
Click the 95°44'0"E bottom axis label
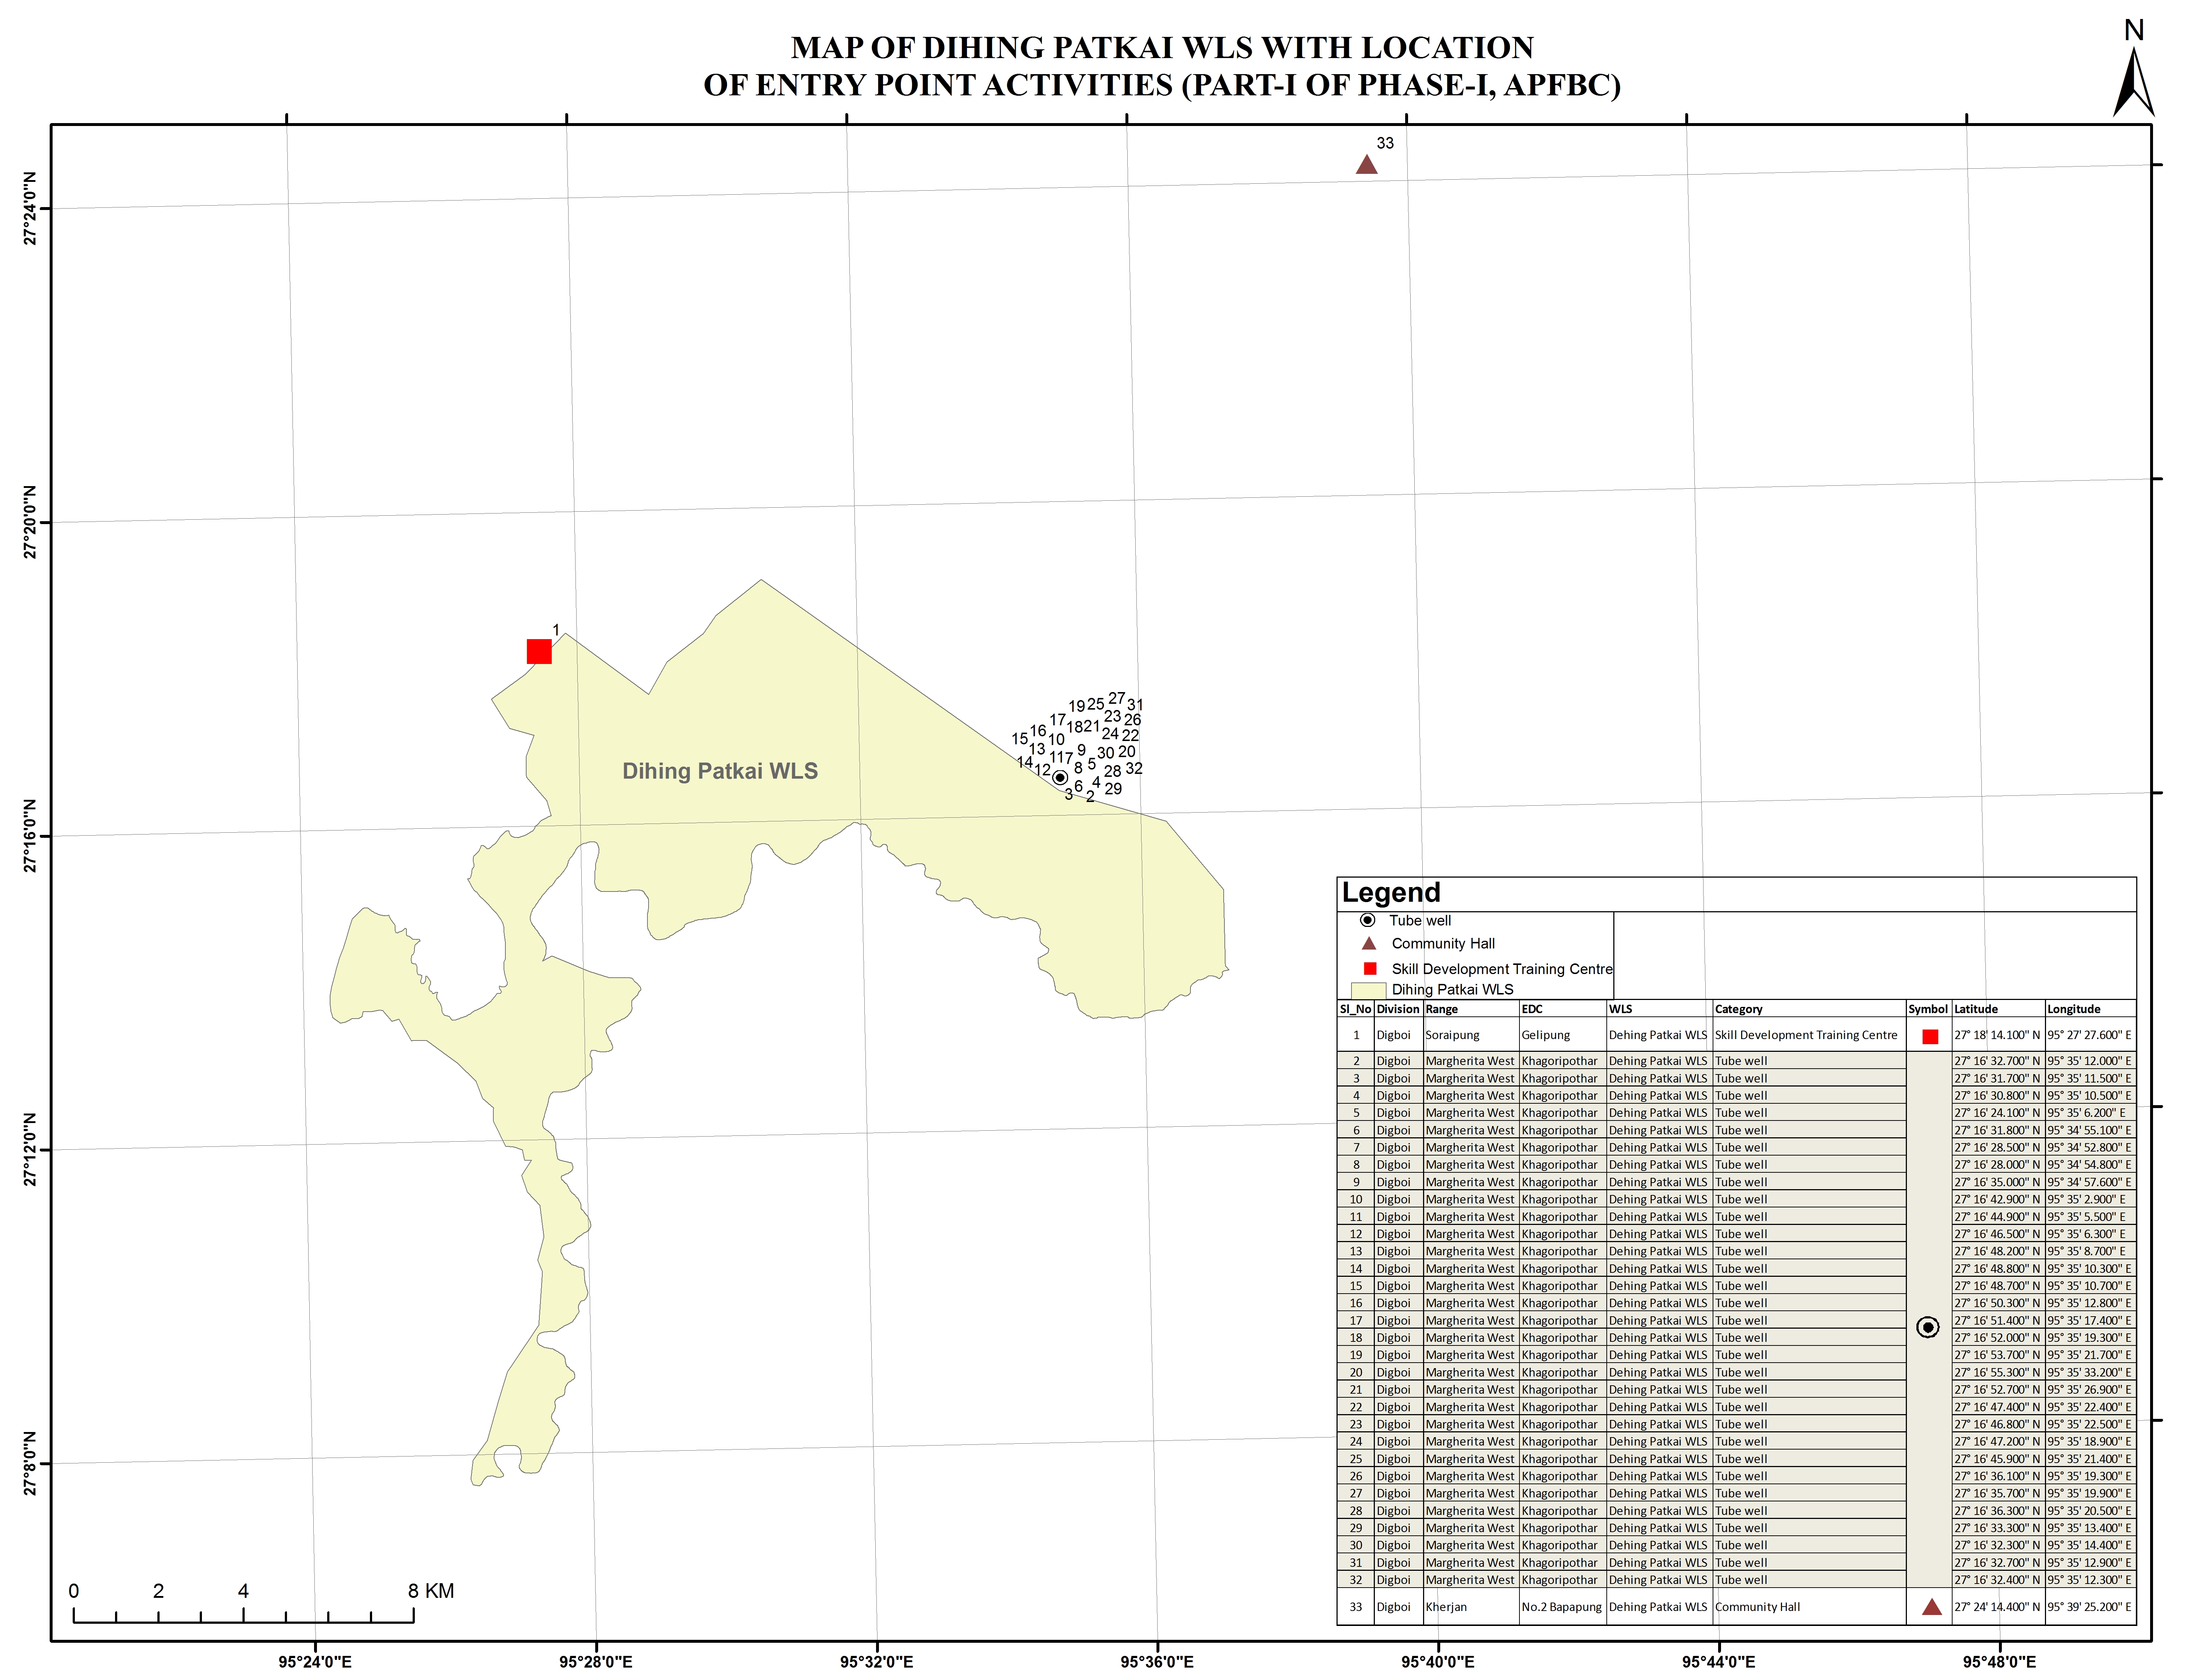(x=1719, y=1662)
